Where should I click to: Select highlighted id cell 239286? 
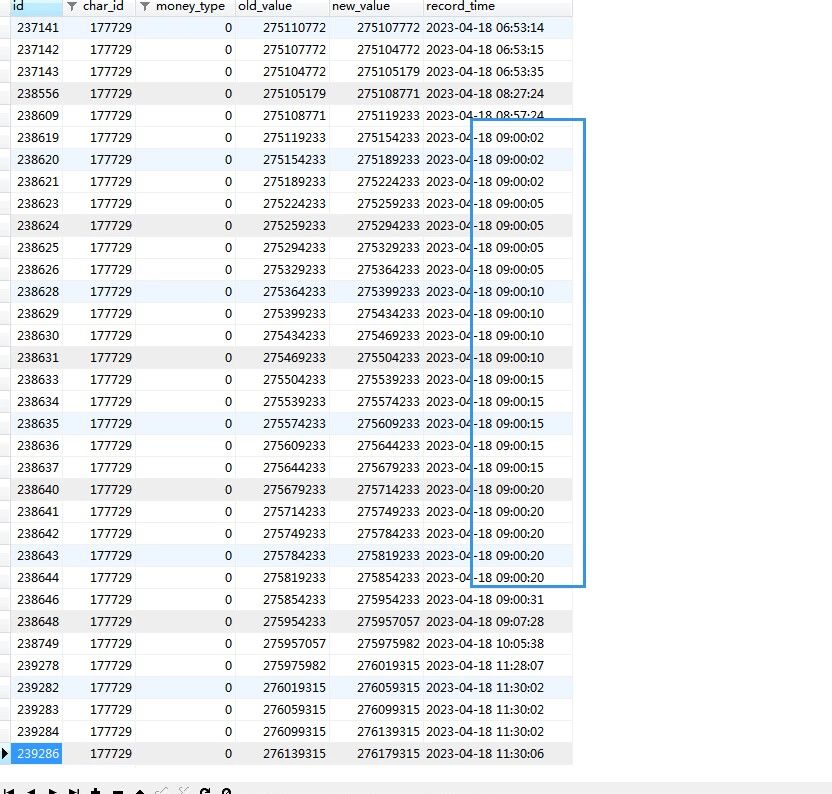coord(38,753)
